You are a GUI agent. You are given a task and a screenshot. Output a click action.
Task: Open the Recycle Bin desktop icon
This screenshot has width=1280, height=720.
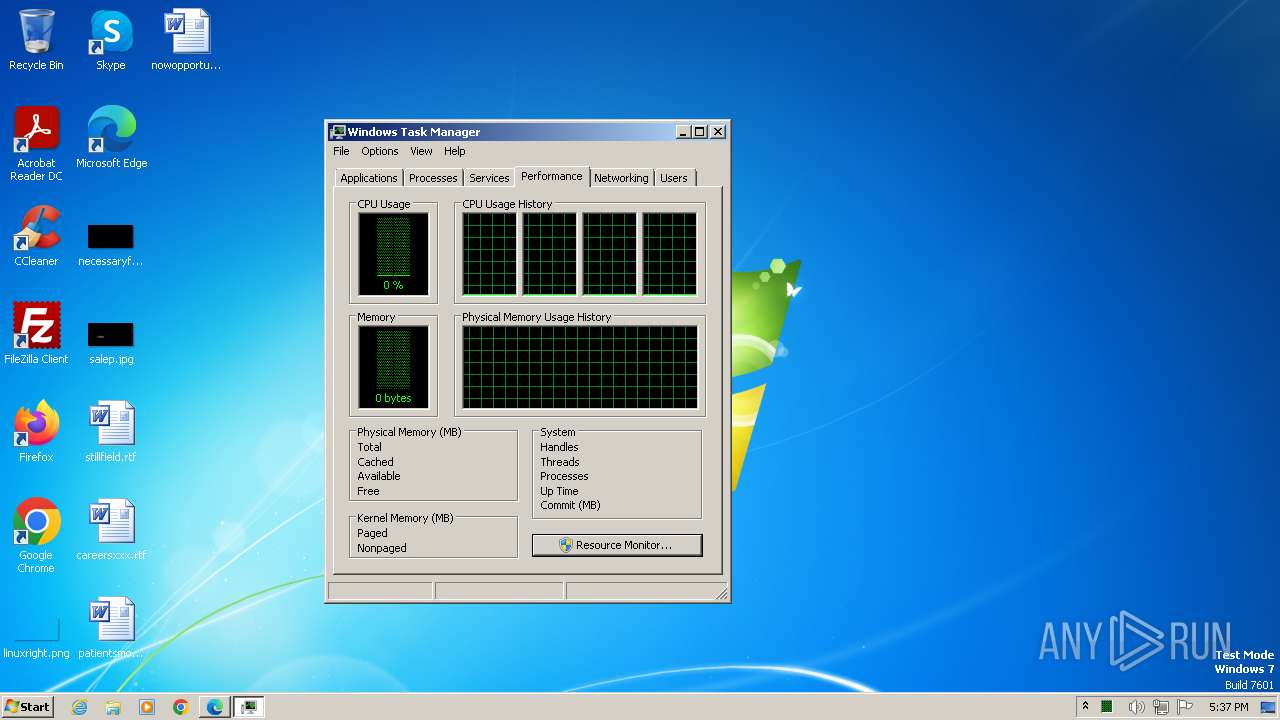point(36,40)
